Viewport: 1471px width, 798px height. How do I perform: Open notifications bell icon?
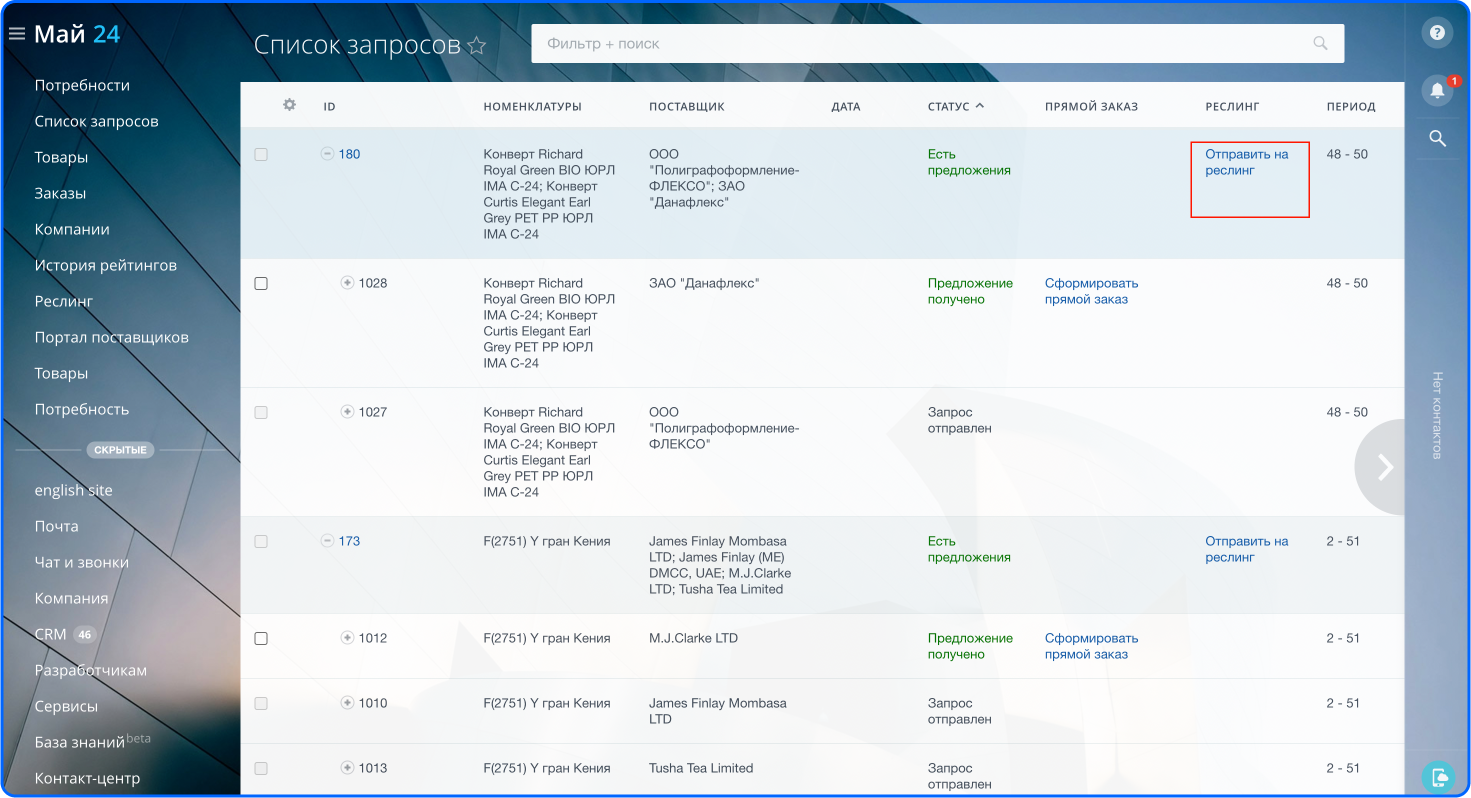pos(1437,90)
